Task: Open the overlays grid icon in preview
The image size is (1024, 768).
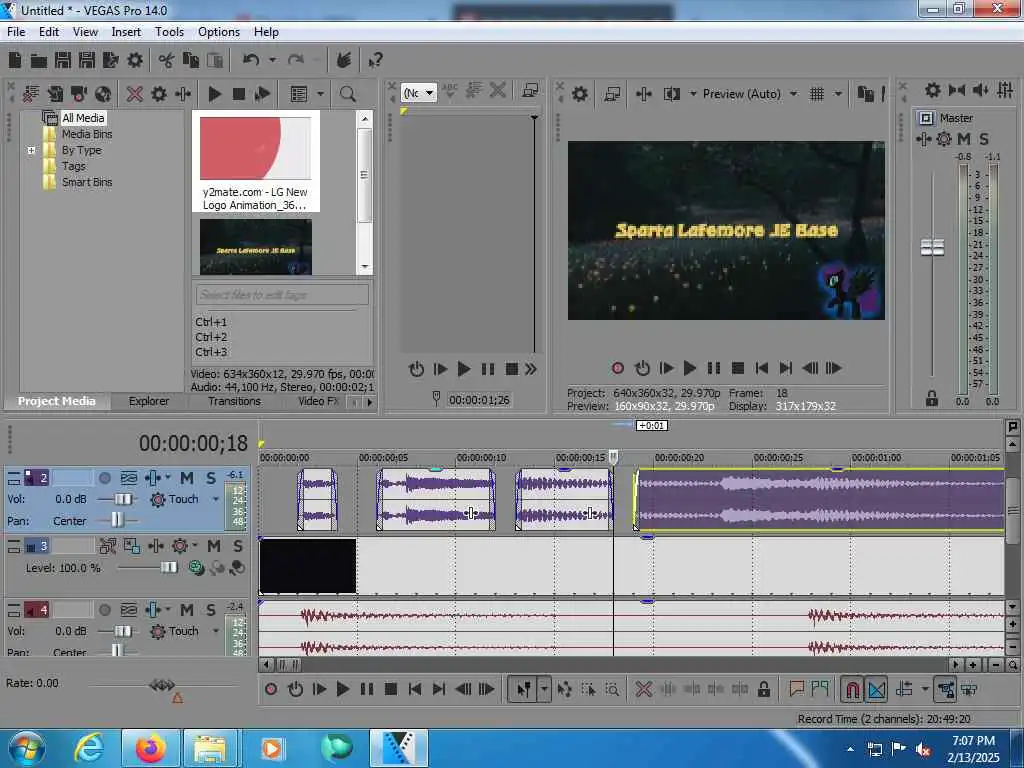Action: [x=816, y=94]
